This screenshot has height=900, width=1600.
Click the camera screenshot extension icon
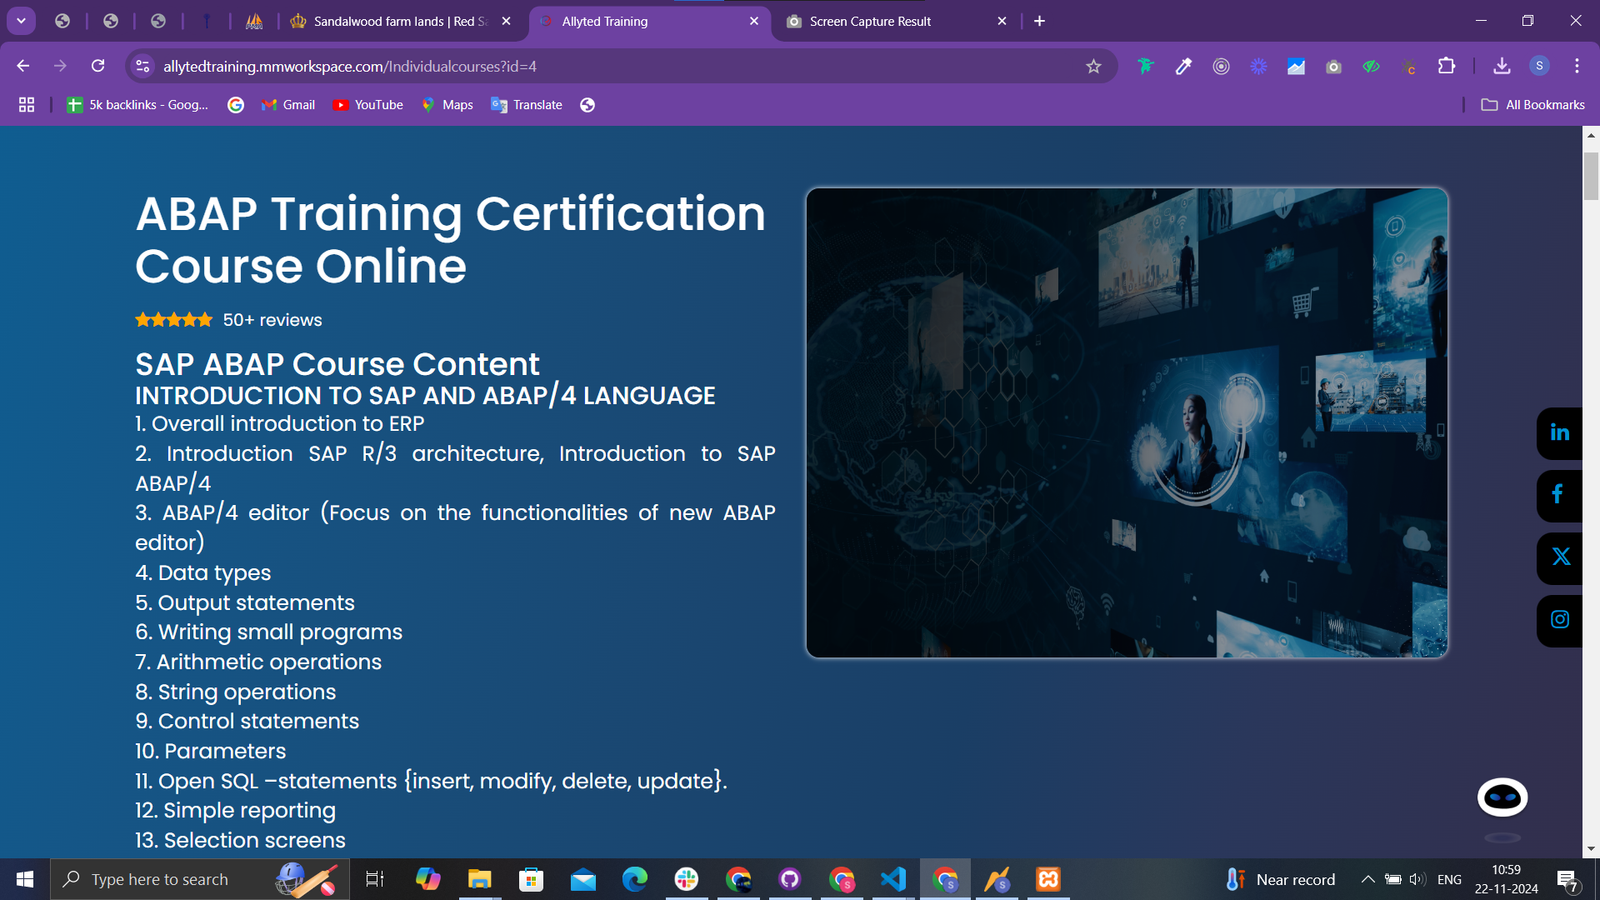click(x=1333, y=66)
